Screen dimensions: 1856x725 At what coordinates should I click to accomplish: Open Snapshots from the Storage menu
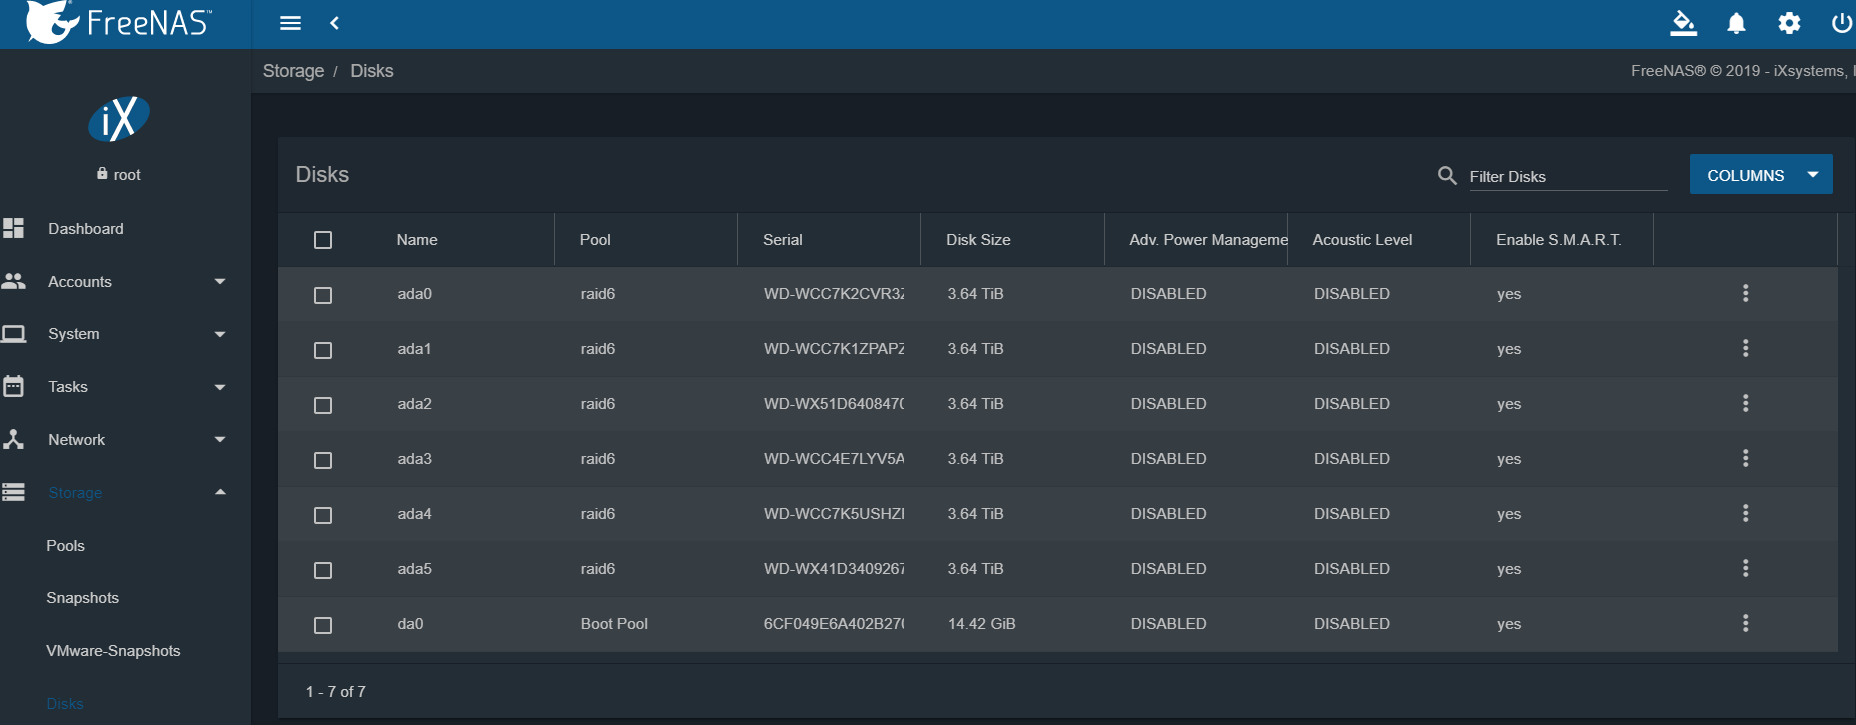[83, 598]
